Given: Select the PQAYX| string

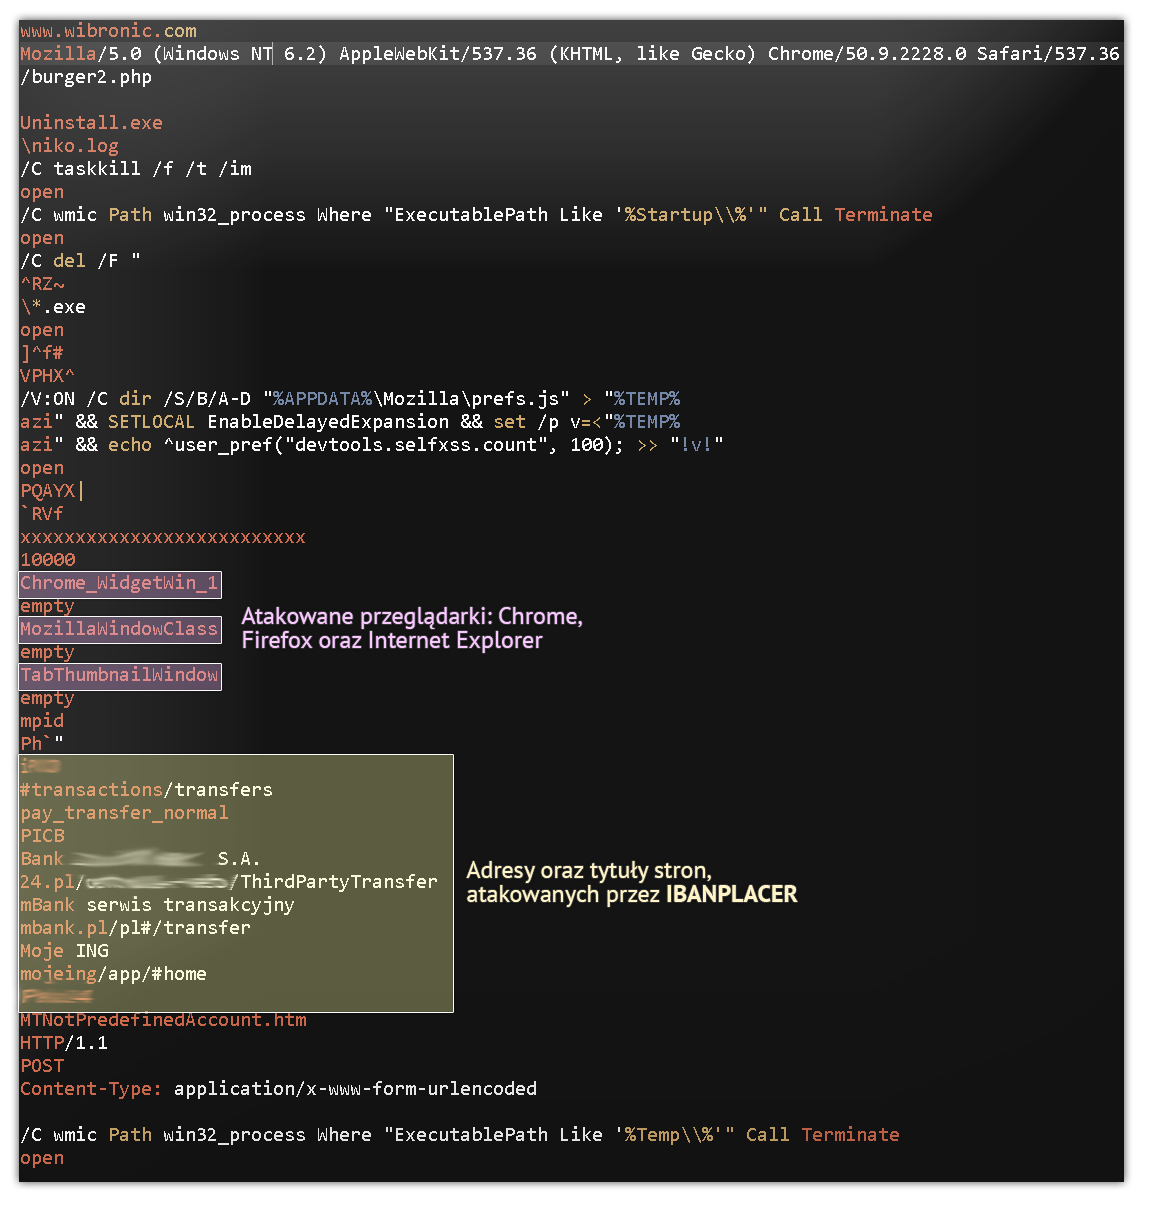Looking at the screenshot, I should coord(52,491).
